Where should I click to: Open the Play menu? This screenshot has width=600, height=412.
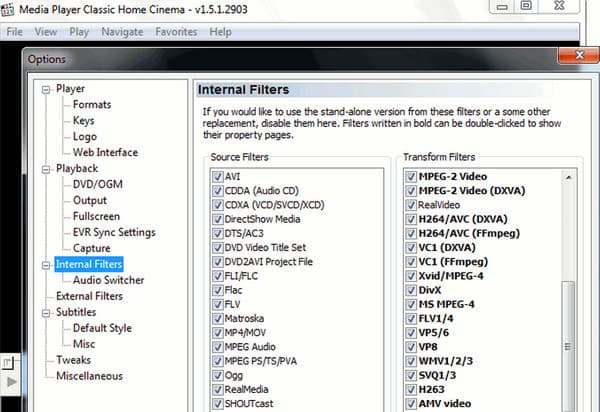79,32
